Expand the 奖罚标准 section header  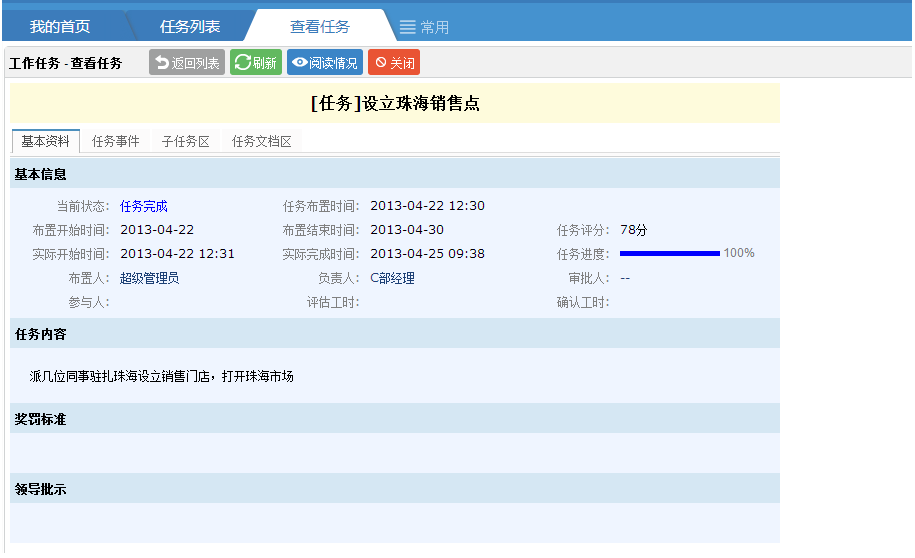[x=41, y=419]
